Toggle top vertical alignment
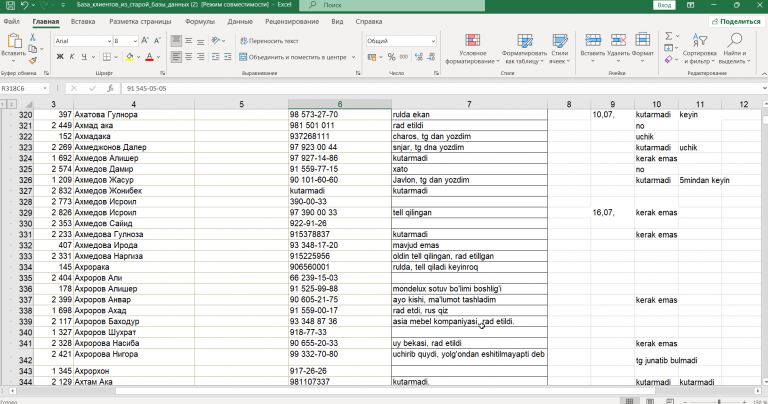The height and width of the screenshot is (404, 768). 176,41
